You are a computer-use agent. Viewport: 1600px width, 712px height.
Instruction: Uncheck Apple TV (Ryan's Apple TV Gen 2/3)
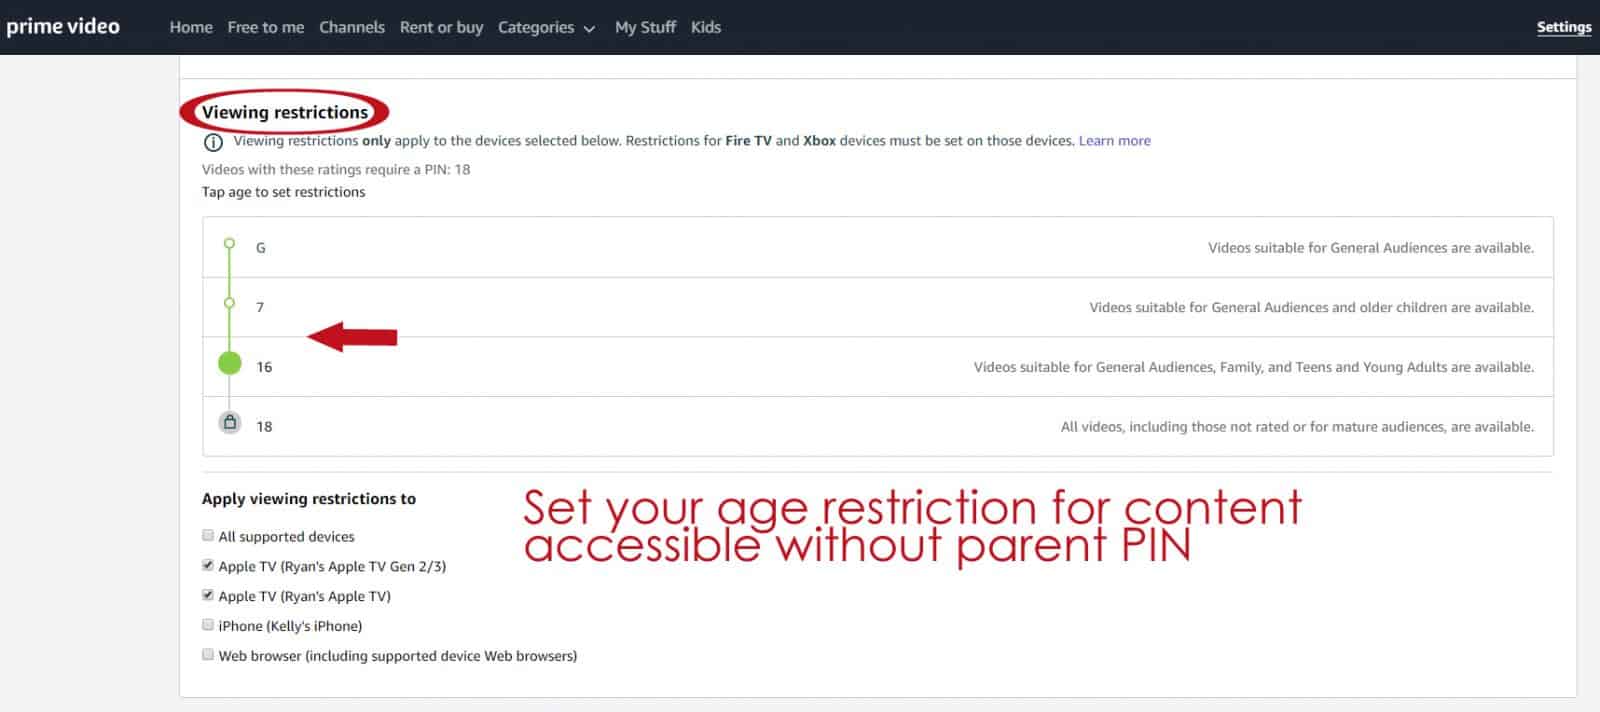(208, 565)
